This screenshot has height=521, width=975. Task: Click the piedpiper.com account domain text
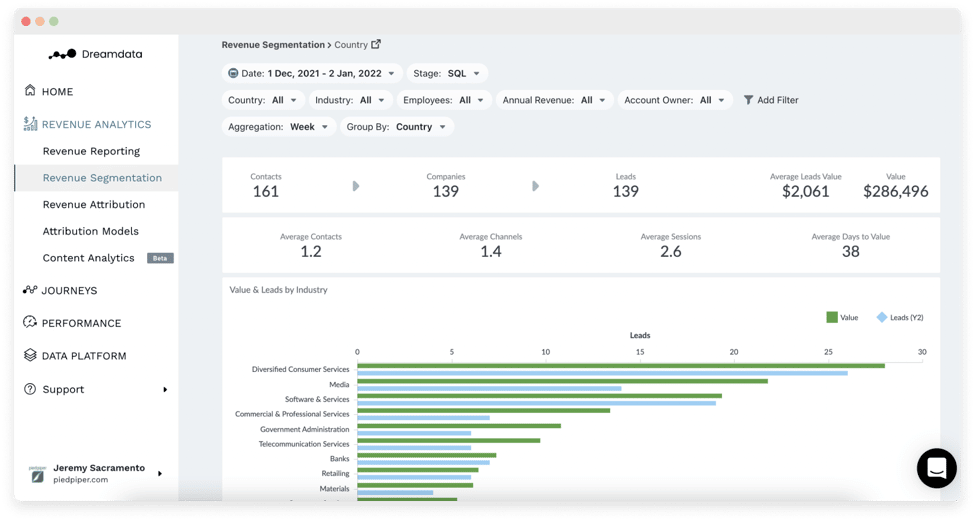(80, 480)
